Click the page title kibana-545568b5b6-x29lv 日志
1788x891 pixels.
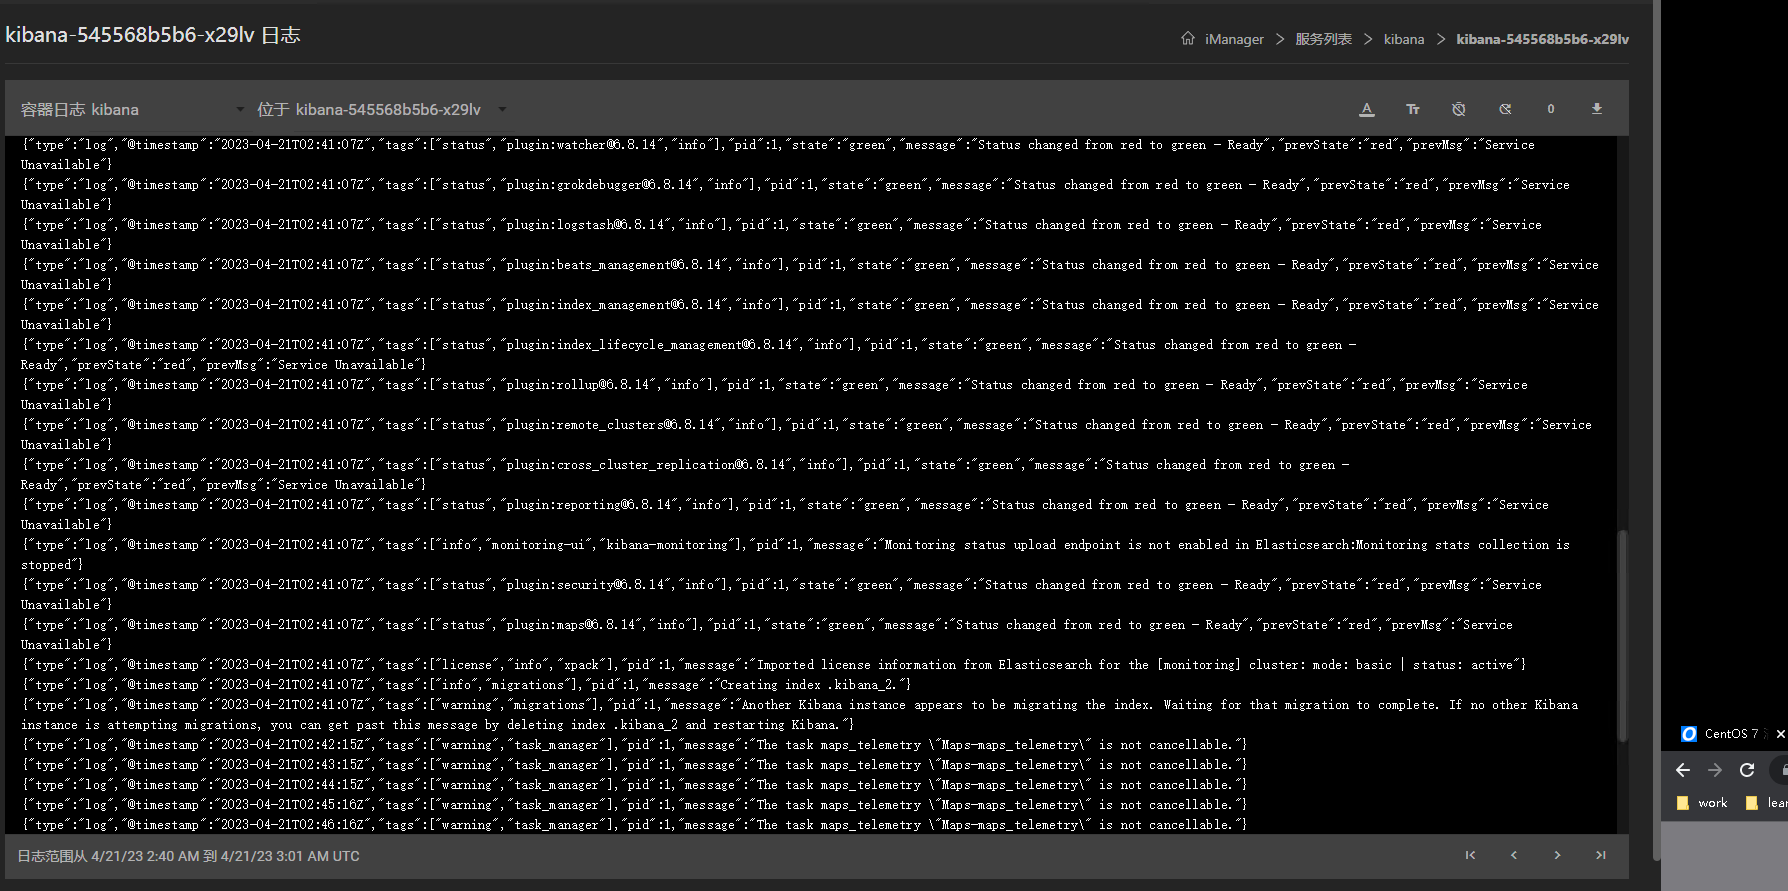pos(153,35)
